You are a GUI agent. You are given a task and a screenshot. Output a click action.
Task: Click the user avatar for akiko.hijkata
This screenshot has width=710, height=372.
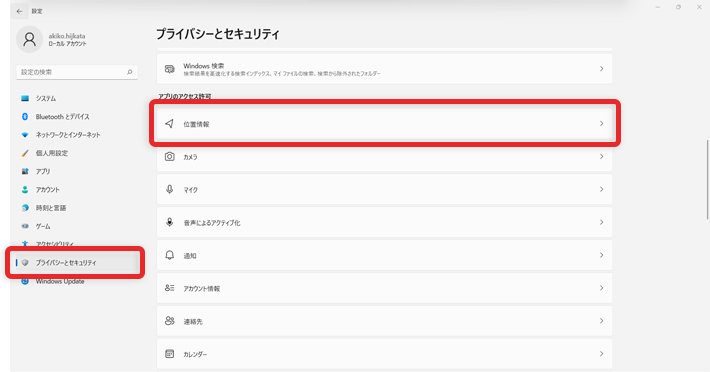[x=29, y=39]
